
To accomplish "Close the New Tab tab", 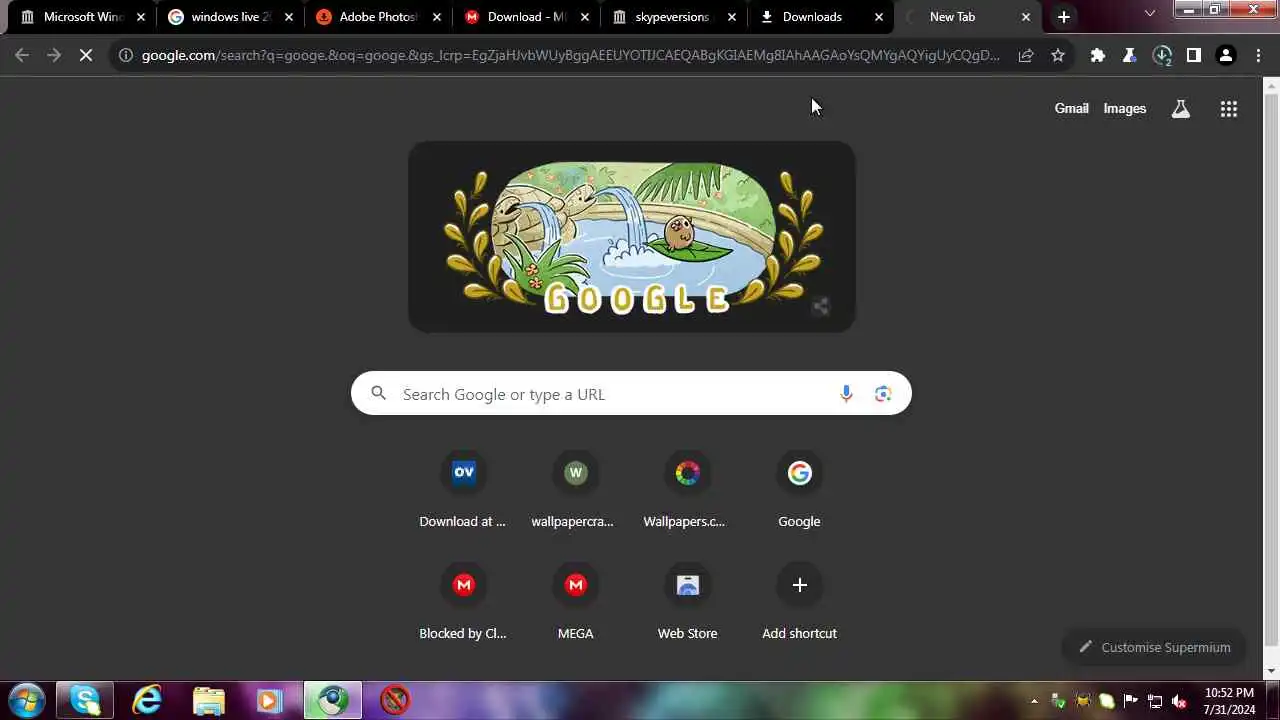I will [1025, 17].
